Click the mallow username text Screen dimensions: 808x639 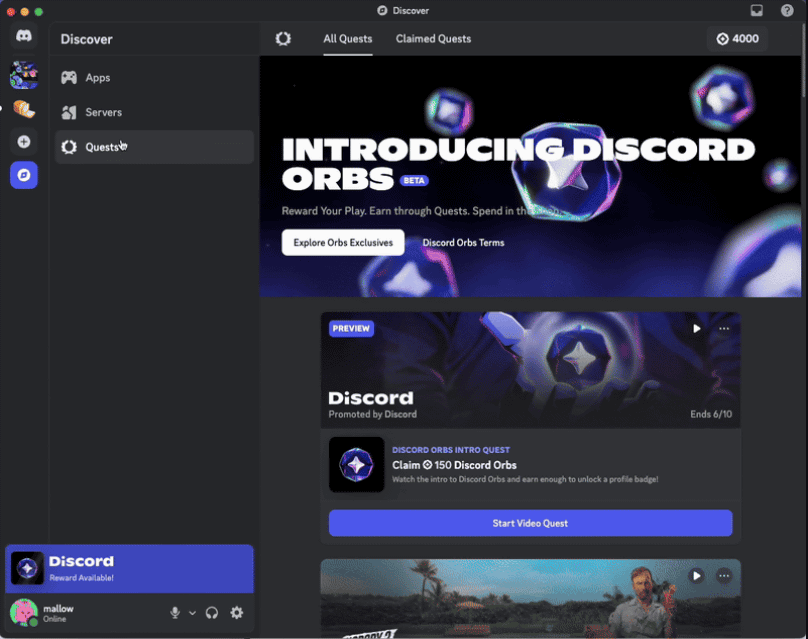click(58, 609)
